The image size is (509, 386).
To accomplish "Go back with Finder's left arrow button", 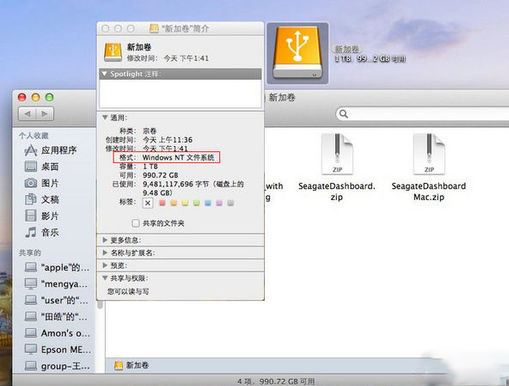I will pos(27,114).
